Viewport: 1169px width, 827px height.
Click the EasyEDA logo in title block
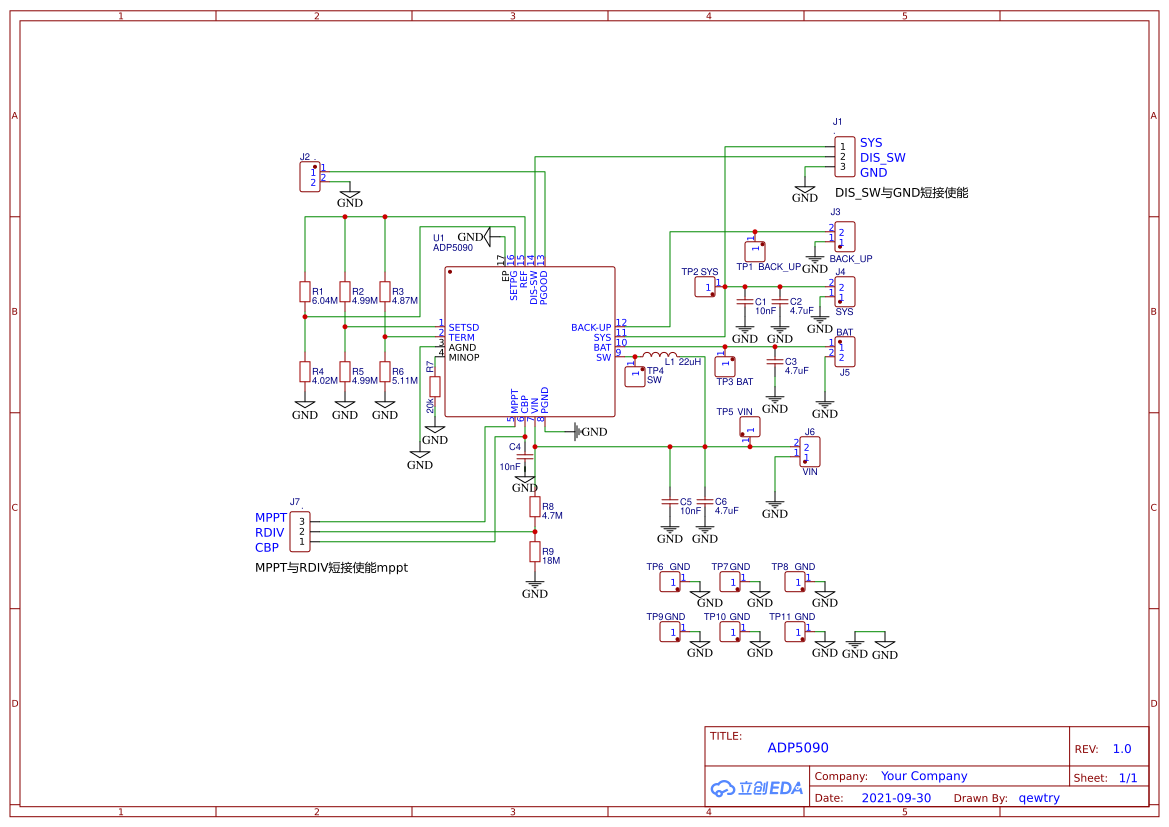click(756, 788)
